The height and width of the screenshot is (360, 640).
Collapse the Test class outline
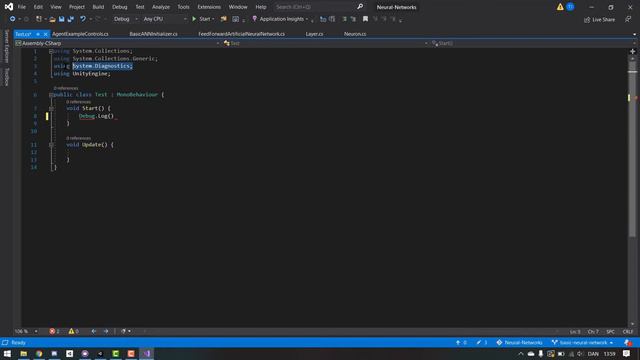[51, 95]
